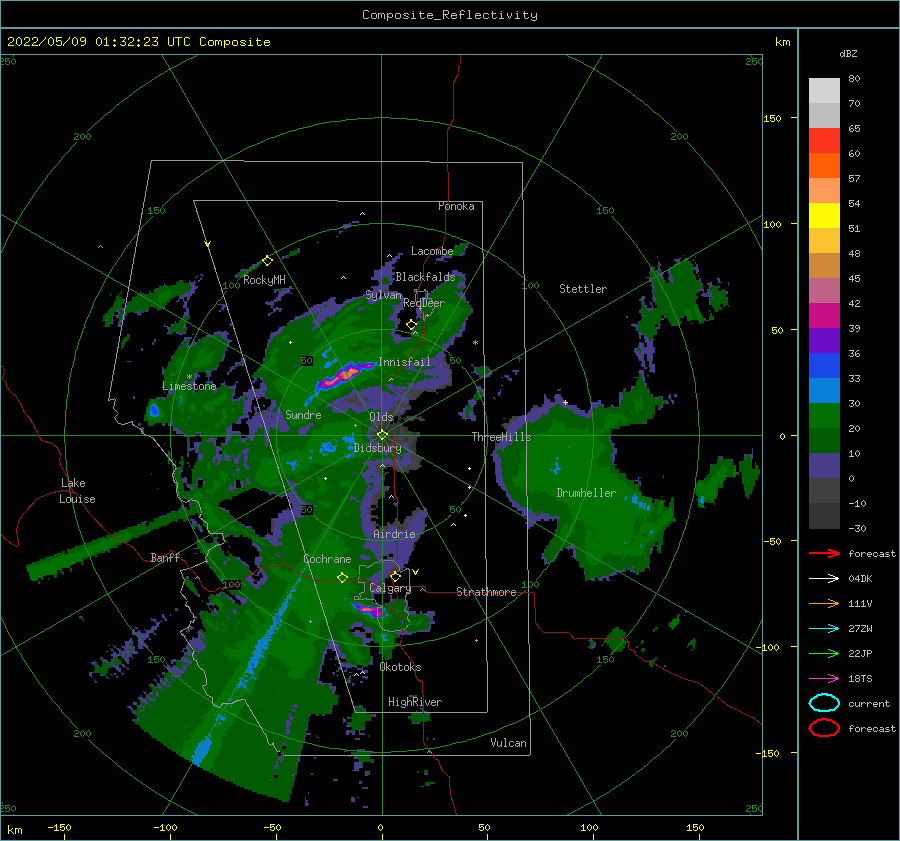900x841 pixels.
Task: Click the Sundre town label
Action: 303,415
